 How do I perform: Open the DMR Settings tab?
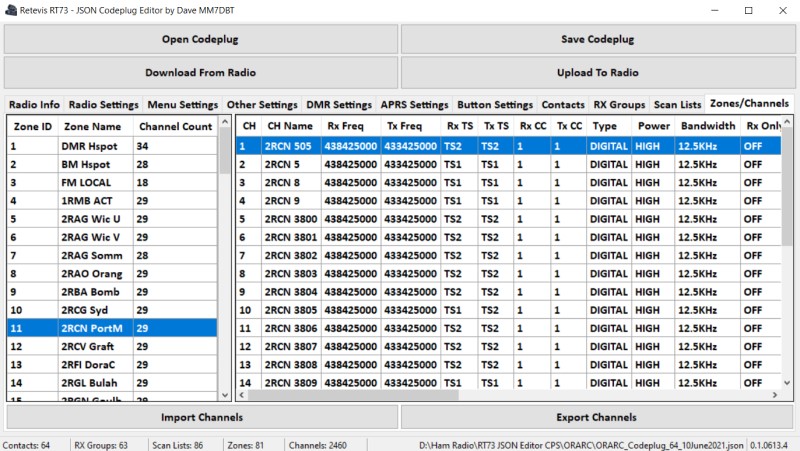click(x=339, y=105)
